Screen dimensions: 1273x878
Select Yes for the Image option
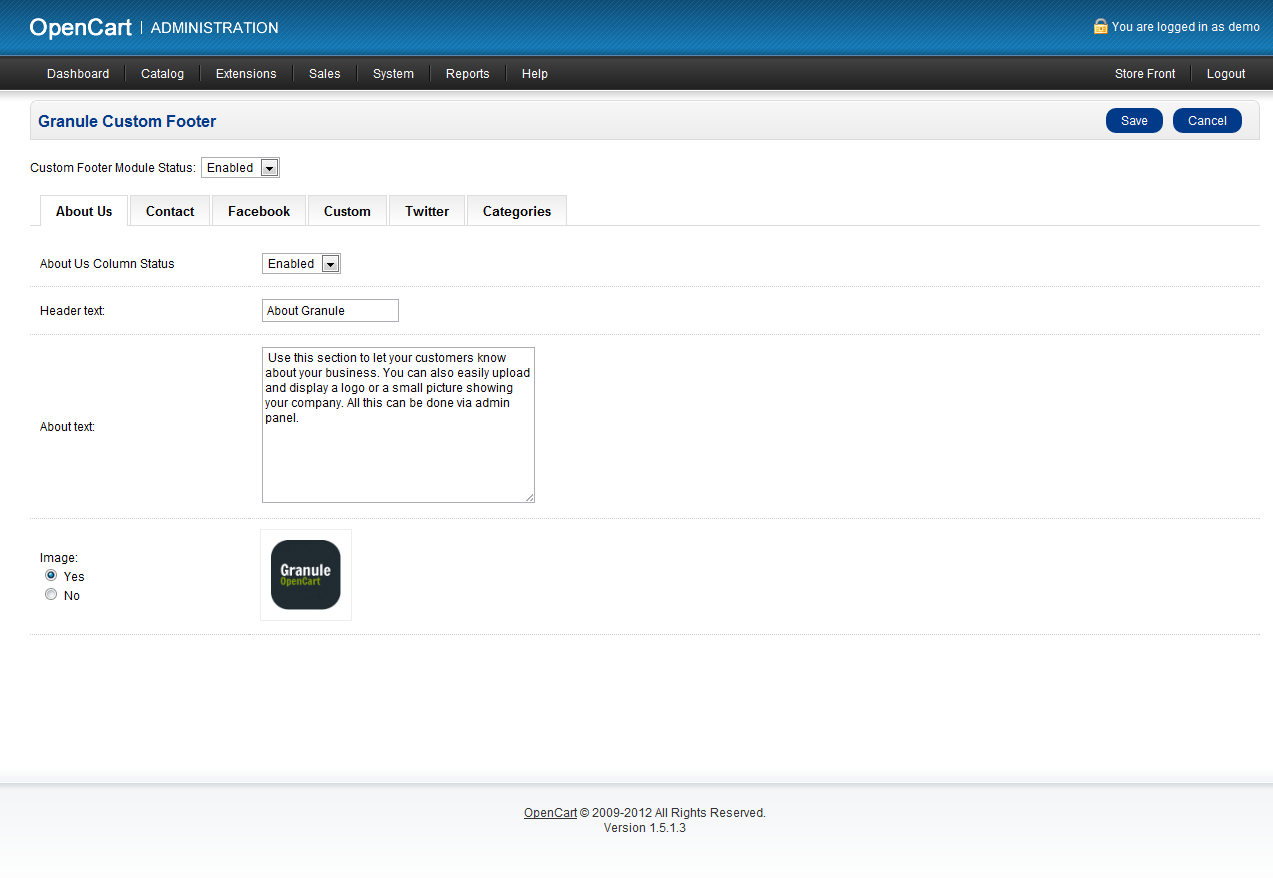(x=51, y=576)
